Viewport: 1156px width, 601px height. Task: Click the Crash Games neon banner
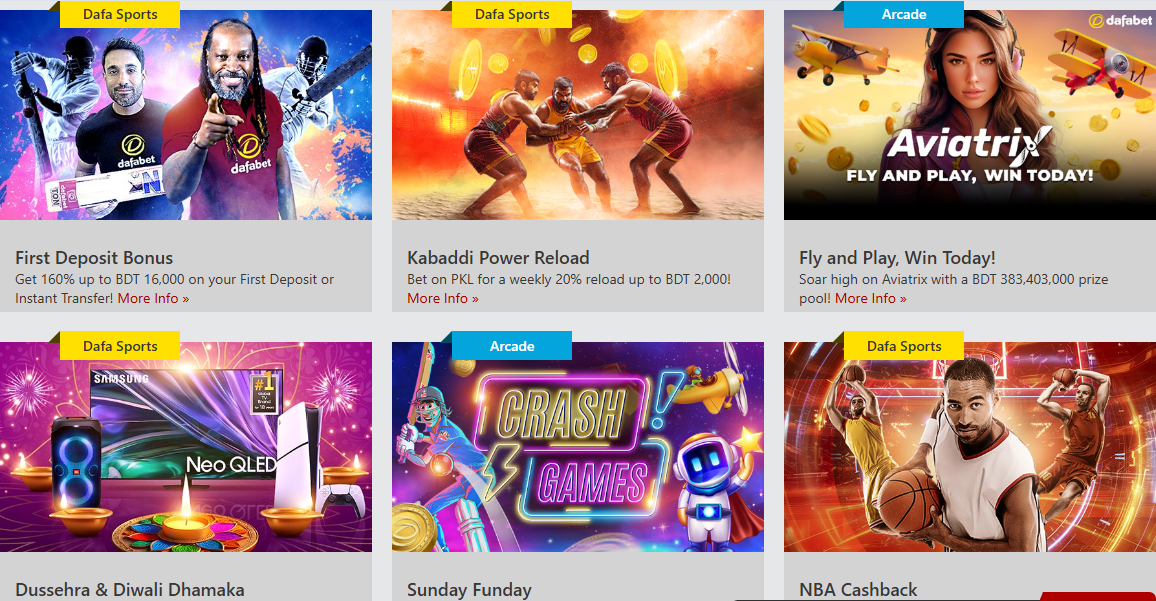point(578,447)
